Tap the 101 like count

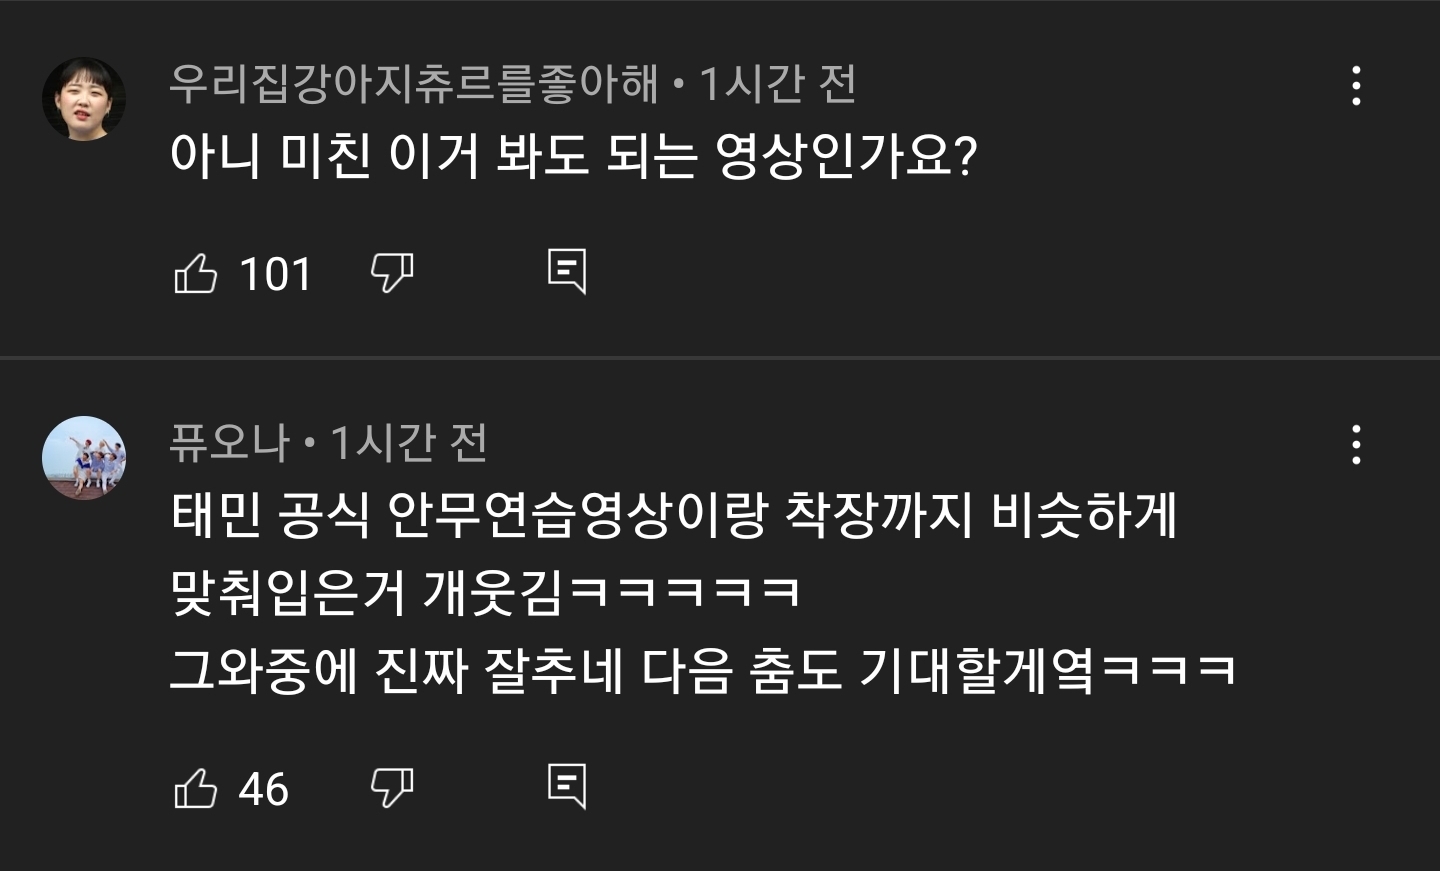pos(276,274)
